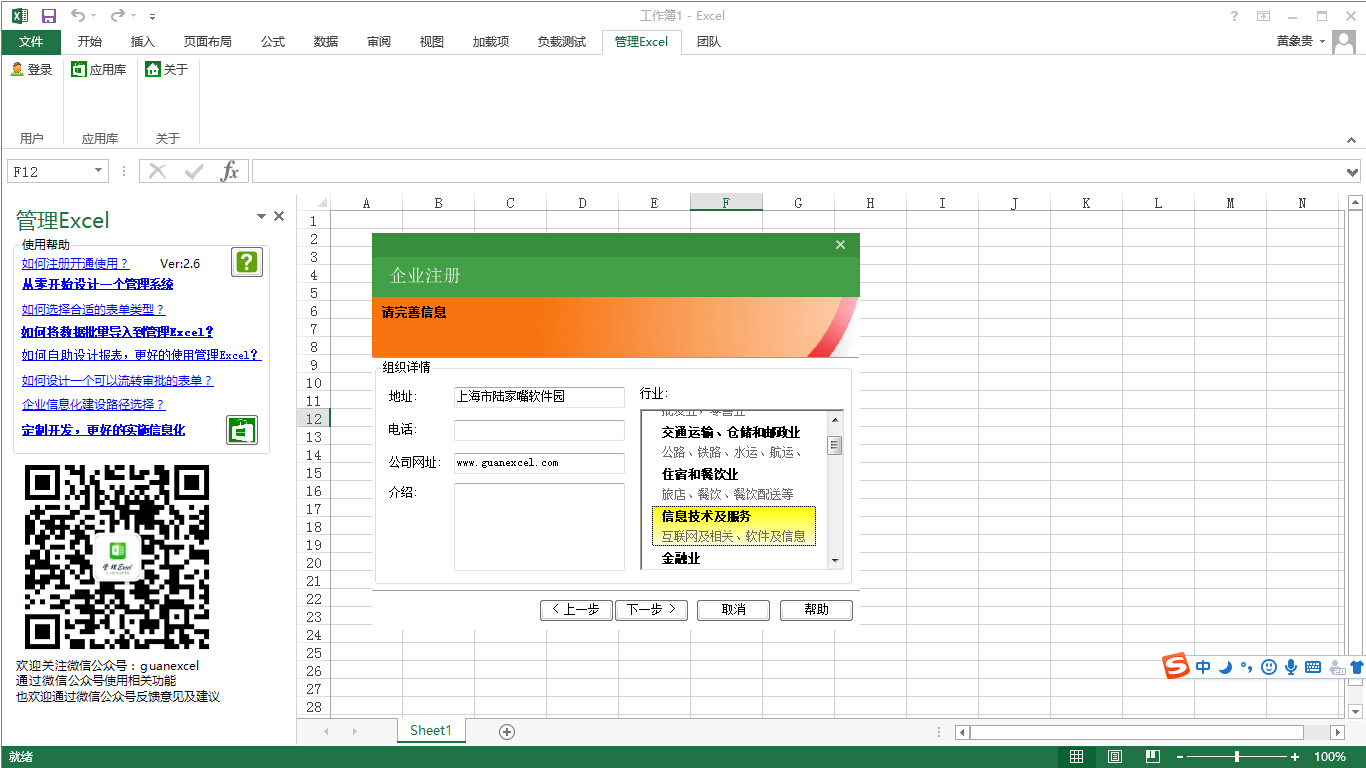1366x768 pixels.
Task: Open 企业信息化建设路径选择 link
Action: (x=93, y=405)
